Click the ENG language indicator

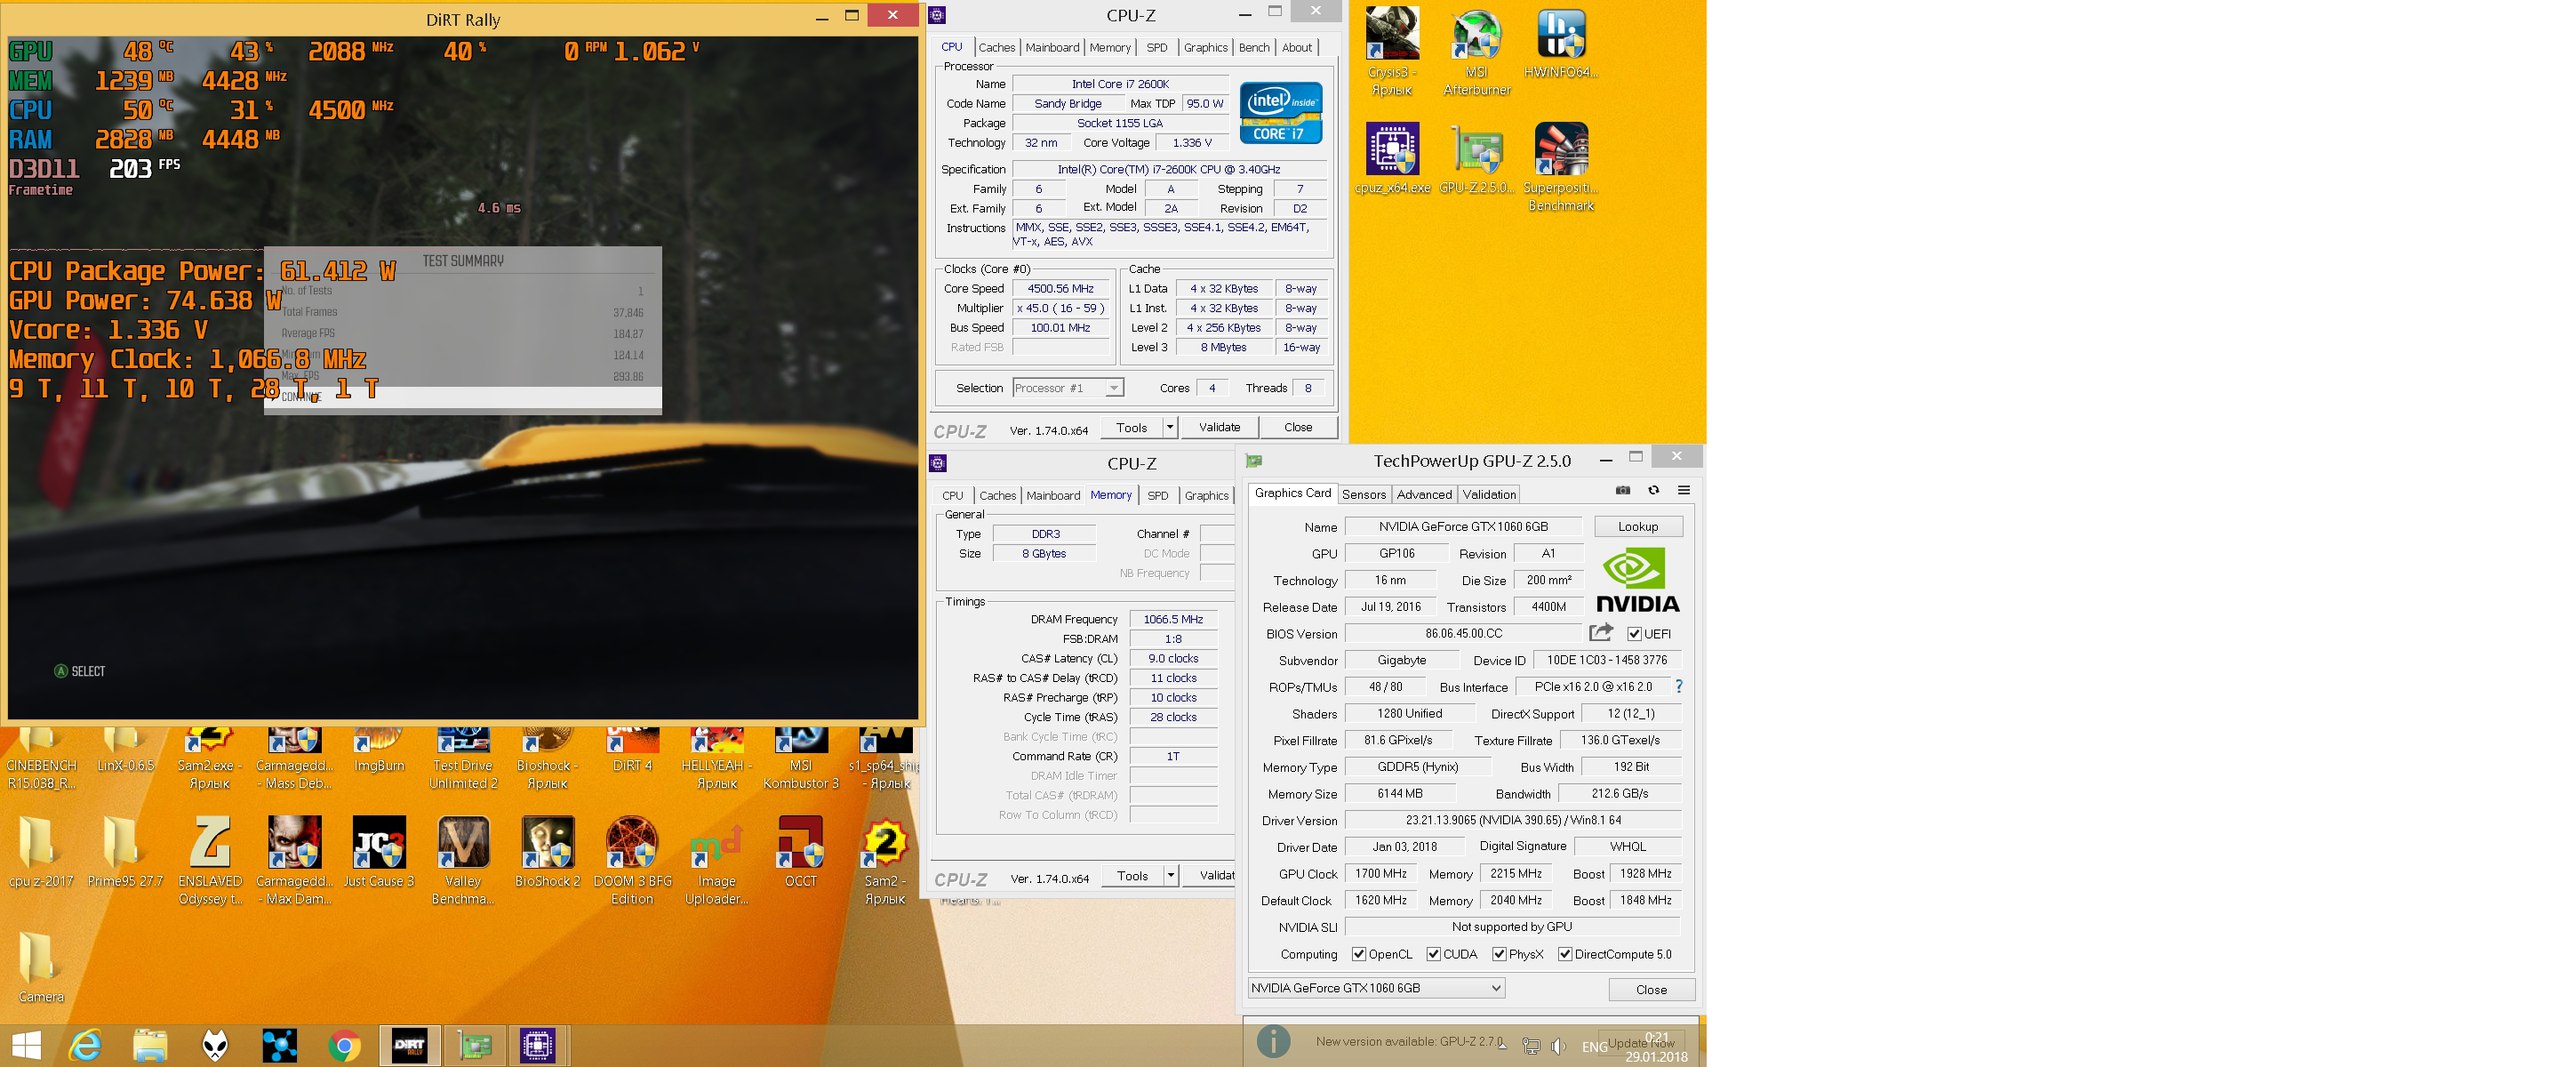pos(1594,1046)
